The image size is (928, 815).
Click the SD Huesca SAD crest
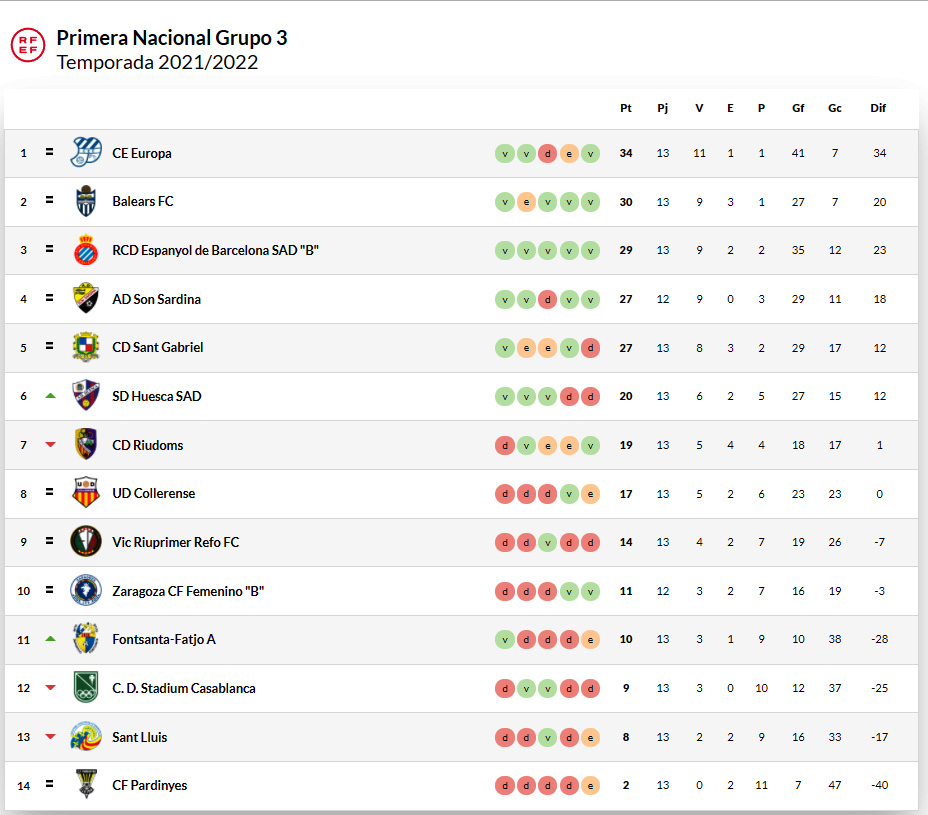click(86, 396)
